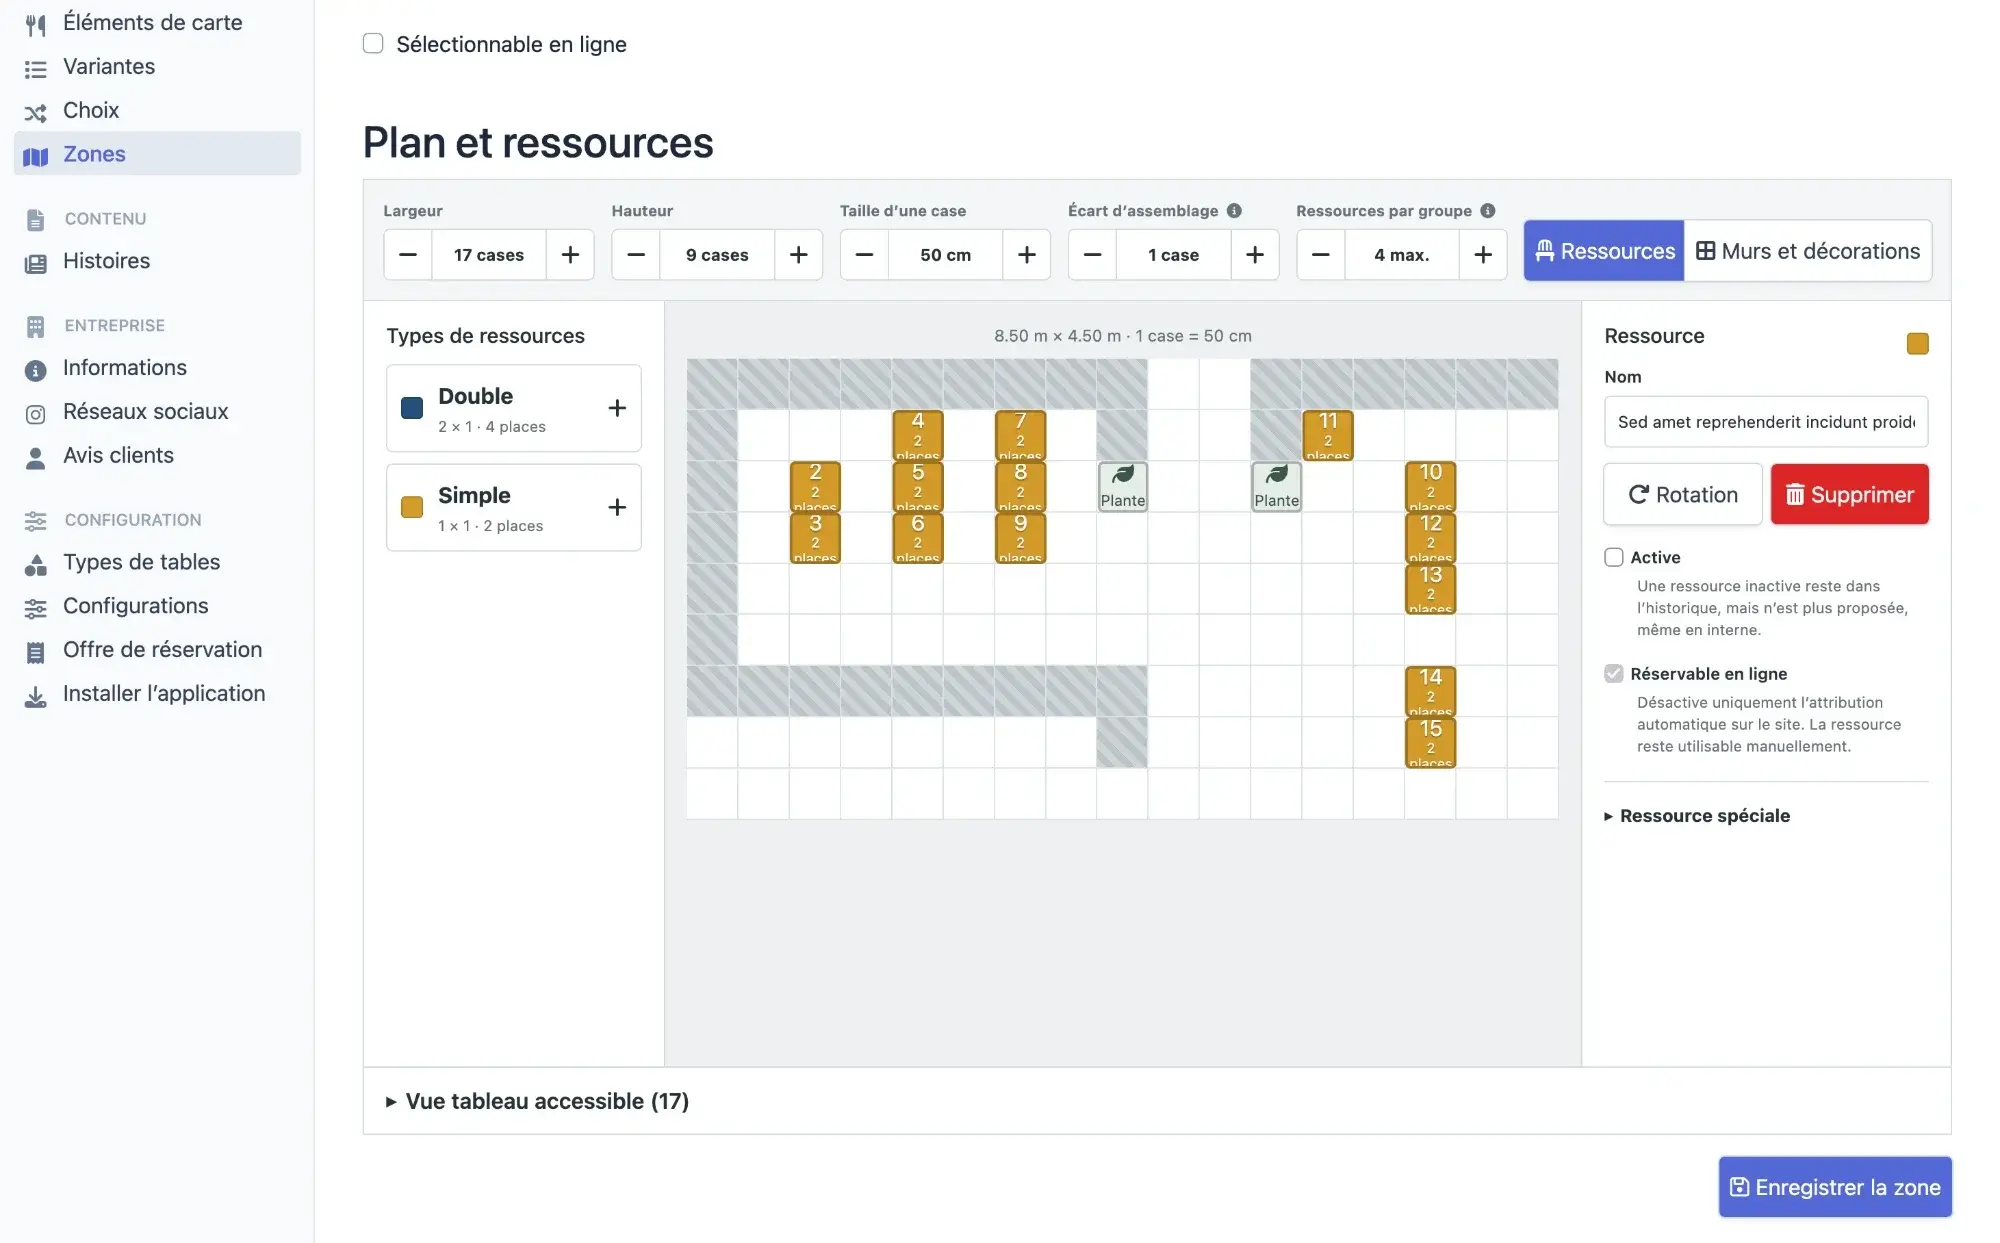Decrease Hauteur with the minus button

636,255
